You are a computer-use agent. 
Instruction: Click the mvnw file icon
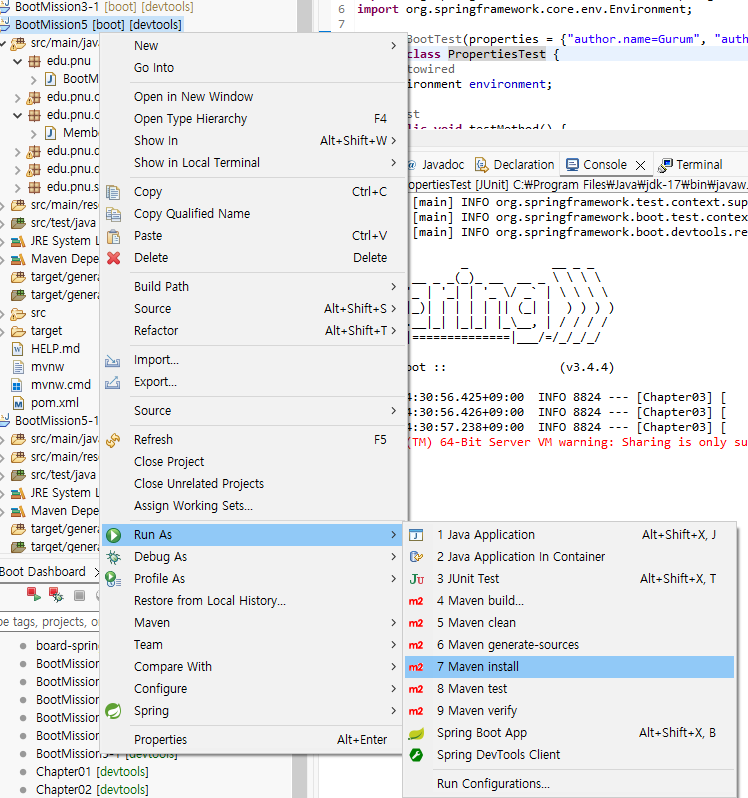click(x=18, y=367)
